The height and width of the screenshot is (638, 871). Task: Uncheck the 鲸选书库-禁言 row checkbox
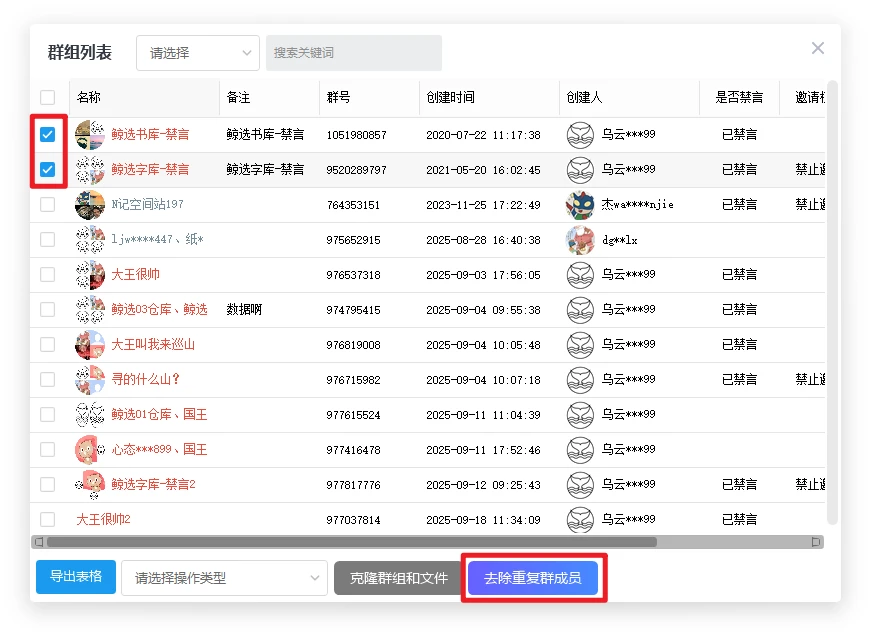47,135
